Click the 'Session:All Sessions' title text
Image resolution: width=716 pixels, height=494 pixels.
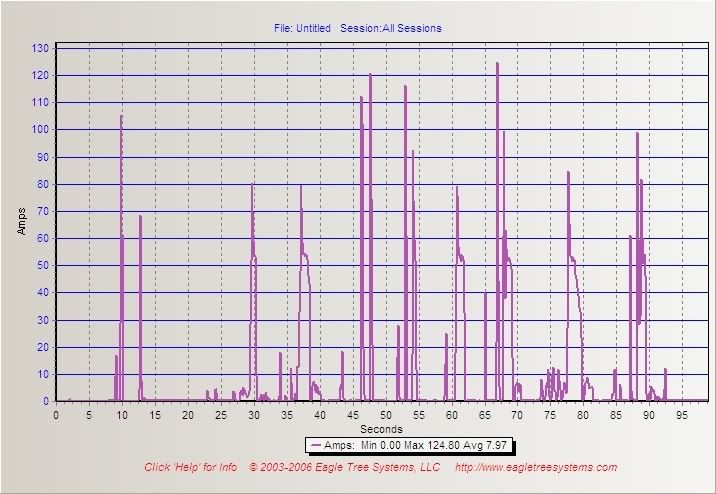click(x=390, y=28)
